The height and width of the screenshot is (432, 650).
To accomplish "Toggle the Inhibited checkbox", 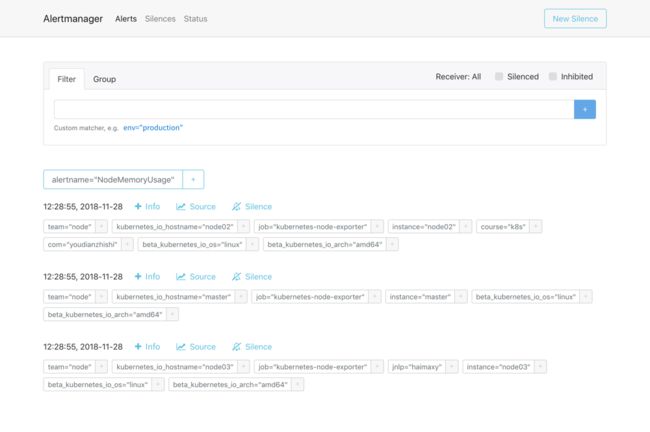I will (553, 76).
